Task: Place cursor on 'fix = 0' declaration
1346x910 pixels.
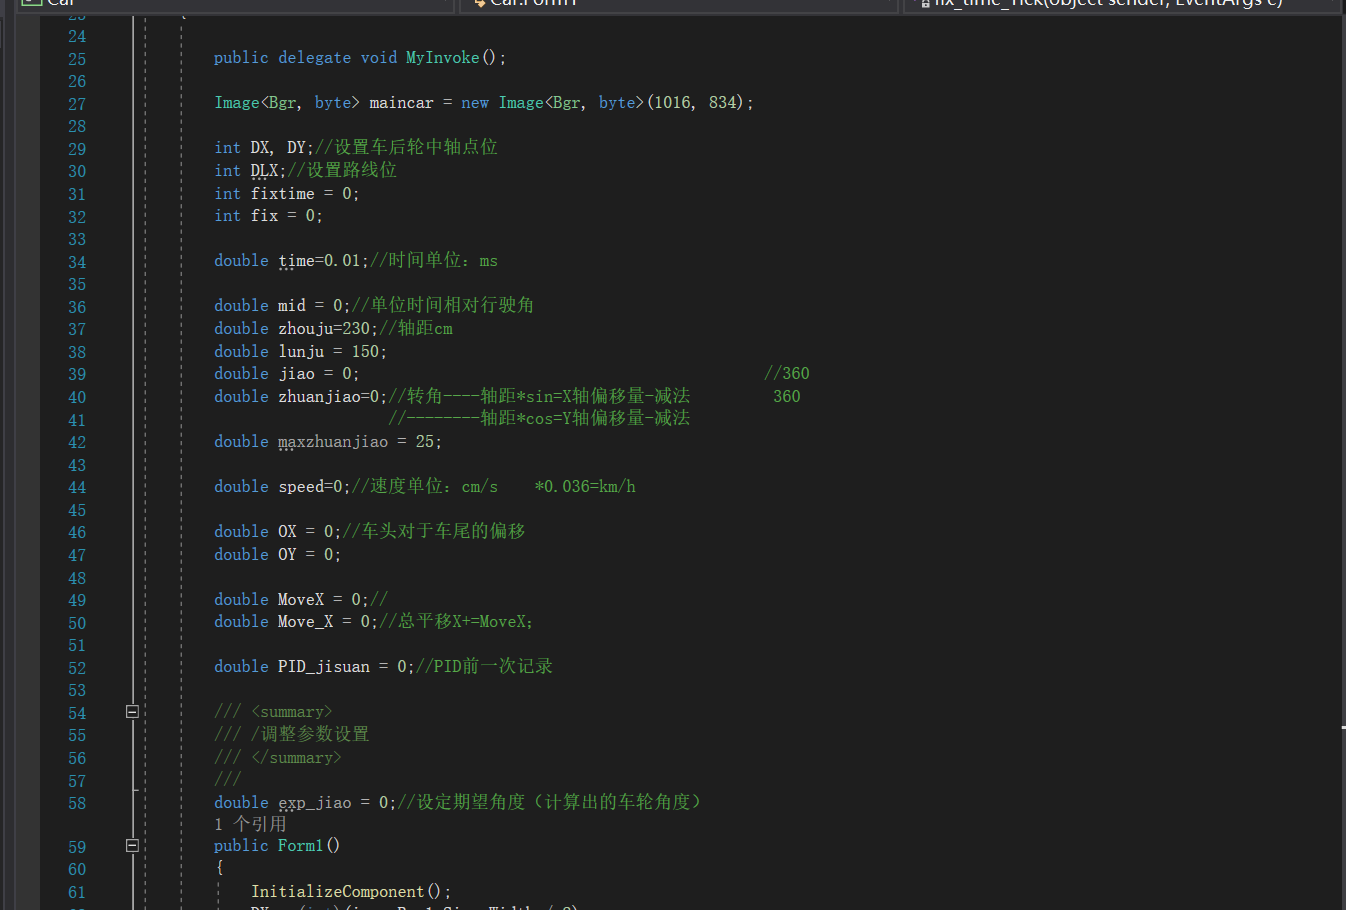Action: [x=282, y=216]
